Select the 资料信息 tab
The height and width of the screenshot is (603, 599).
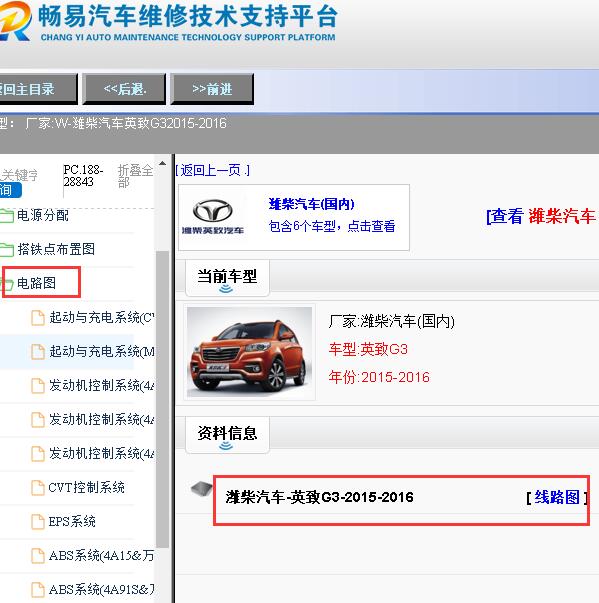click(227, 435)
